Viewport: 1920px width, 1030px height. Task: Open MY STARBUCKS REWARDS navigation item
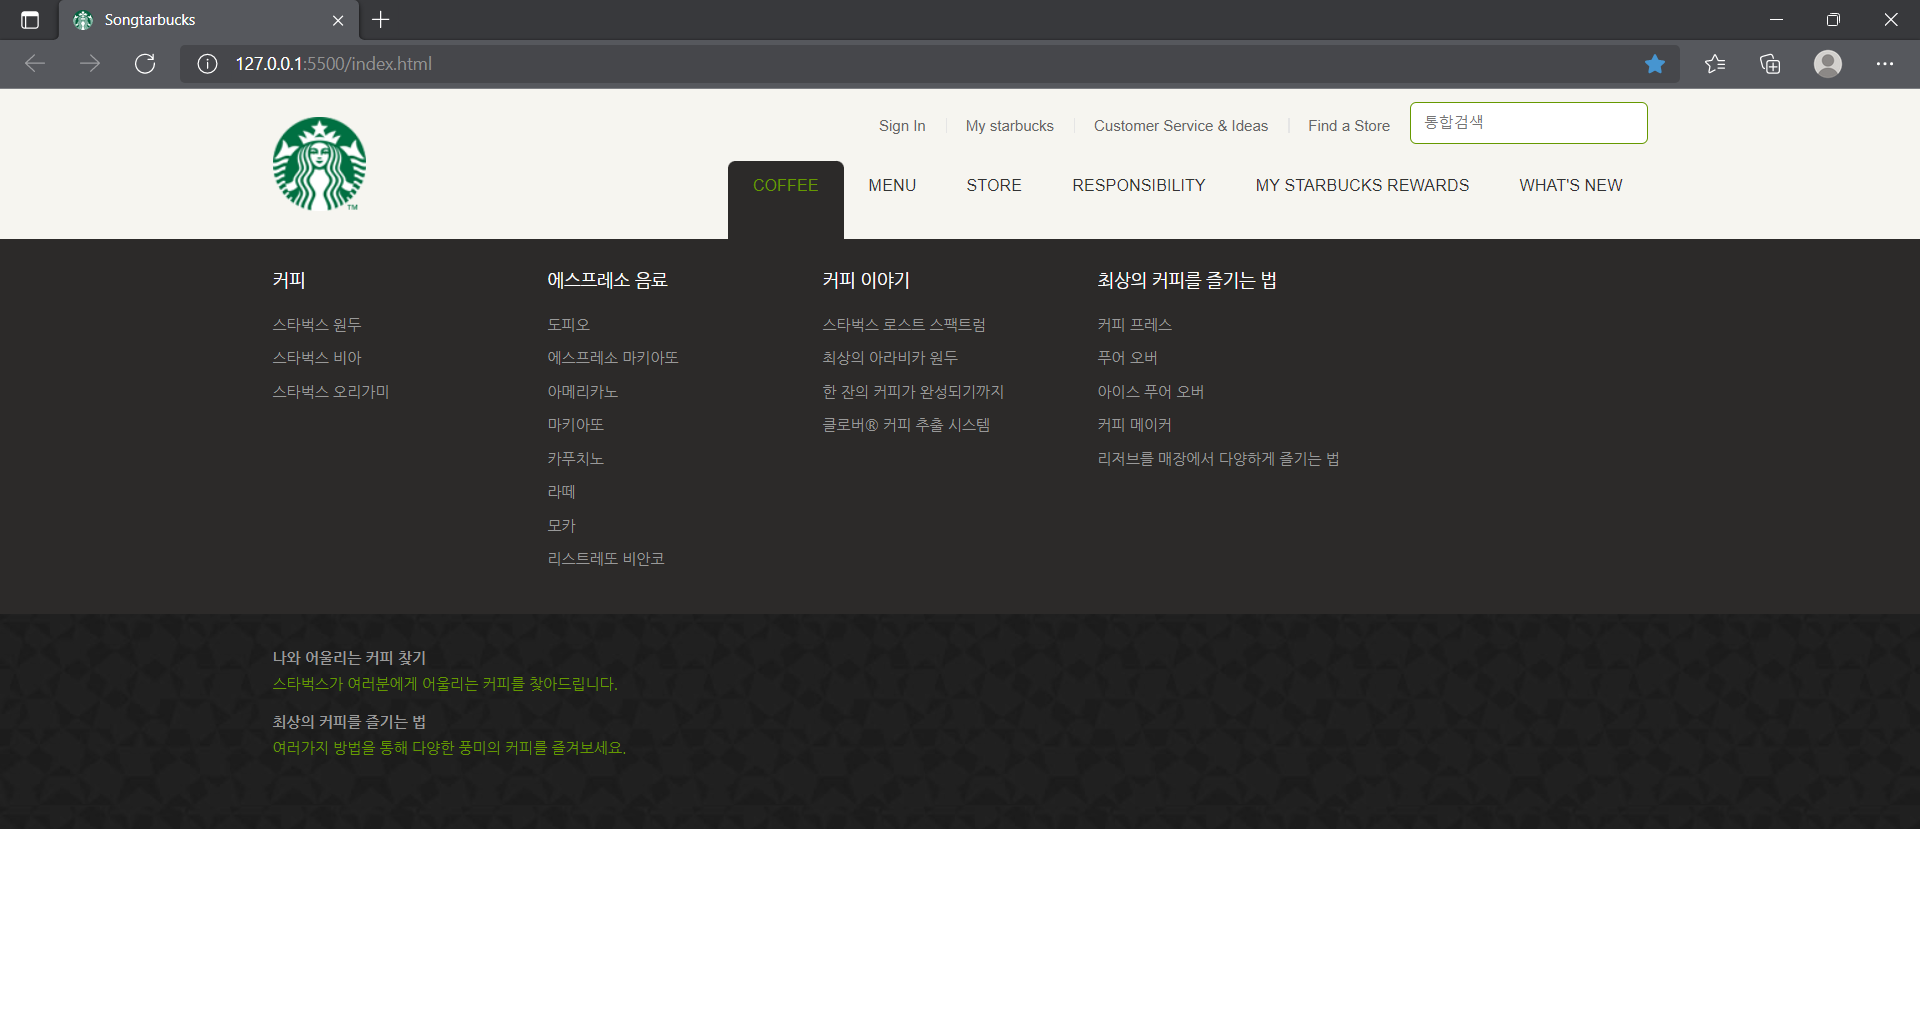[x=1362, y=186]
